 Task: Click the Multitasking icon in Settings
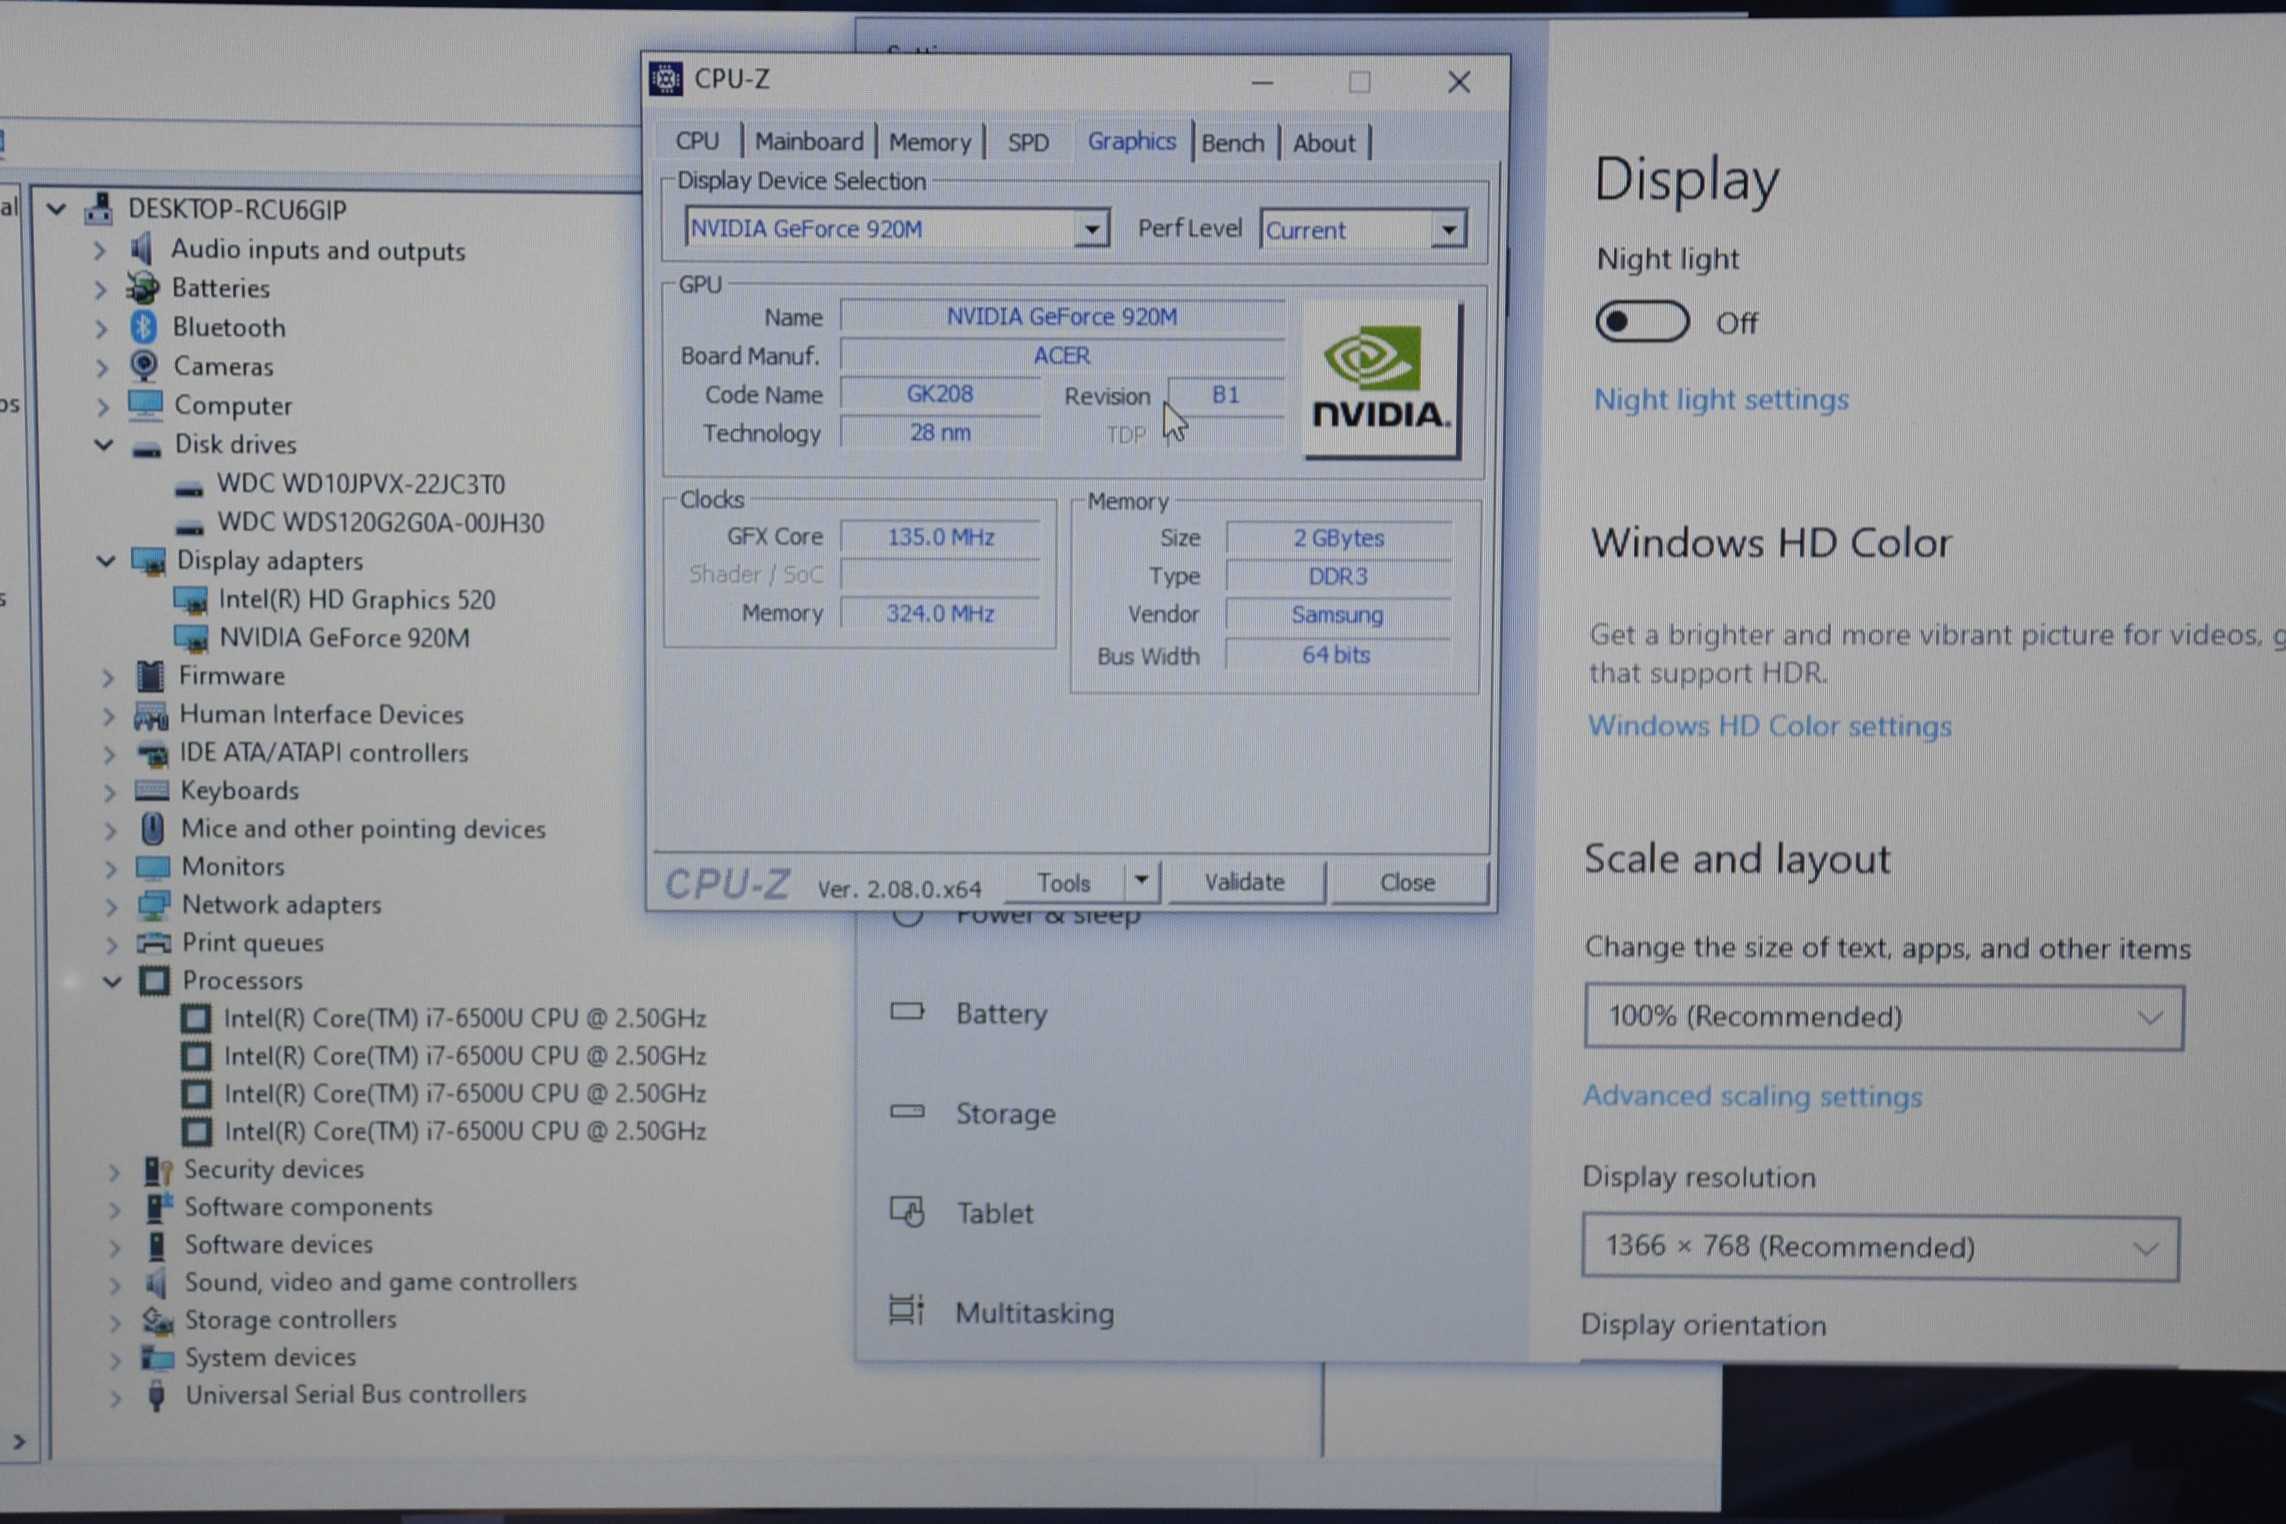pyautogui.click(x=907, y=1311)
